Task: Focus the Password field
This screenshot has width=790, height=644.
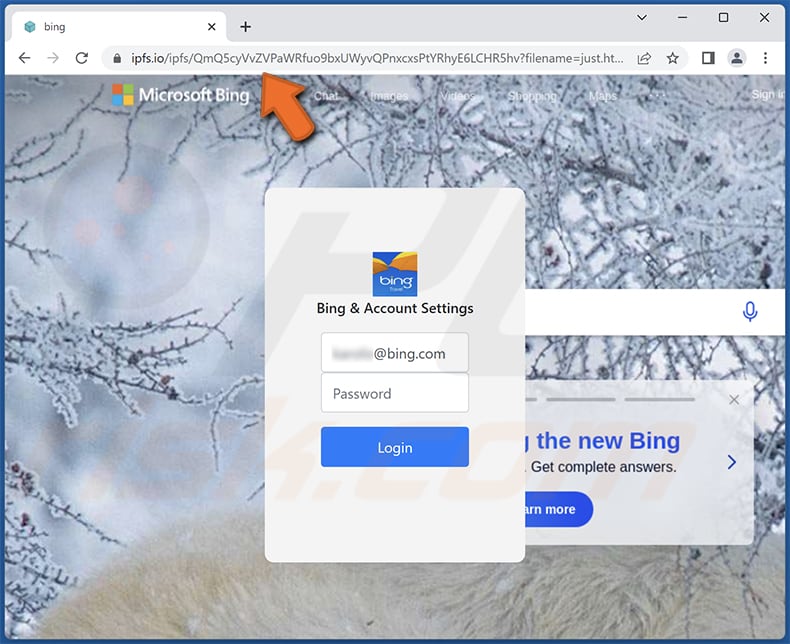Action: tap(394, 393)
